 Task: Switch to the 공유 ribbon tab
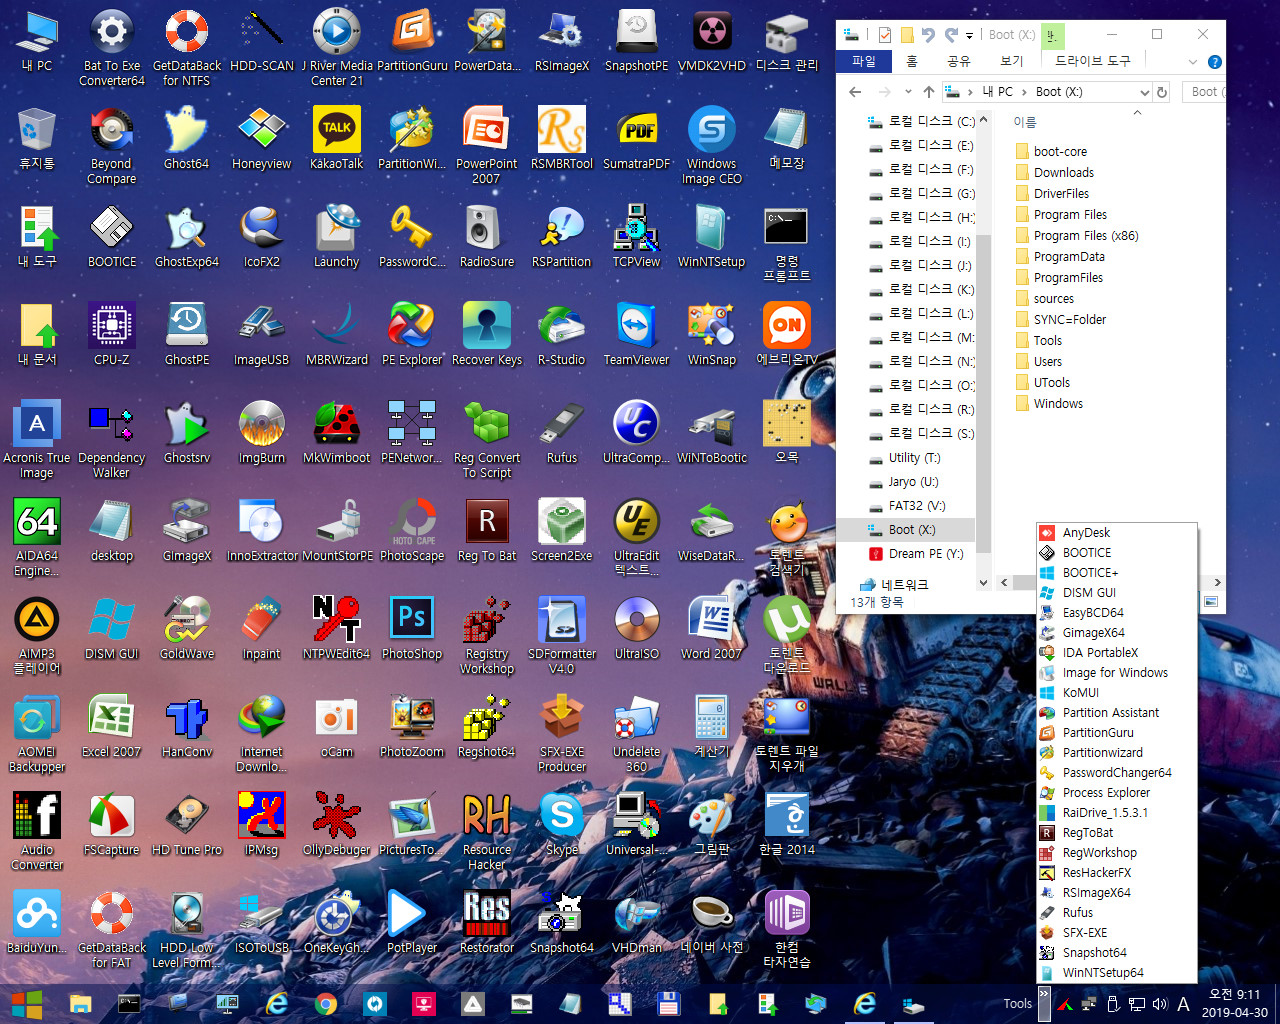[958, 61]
